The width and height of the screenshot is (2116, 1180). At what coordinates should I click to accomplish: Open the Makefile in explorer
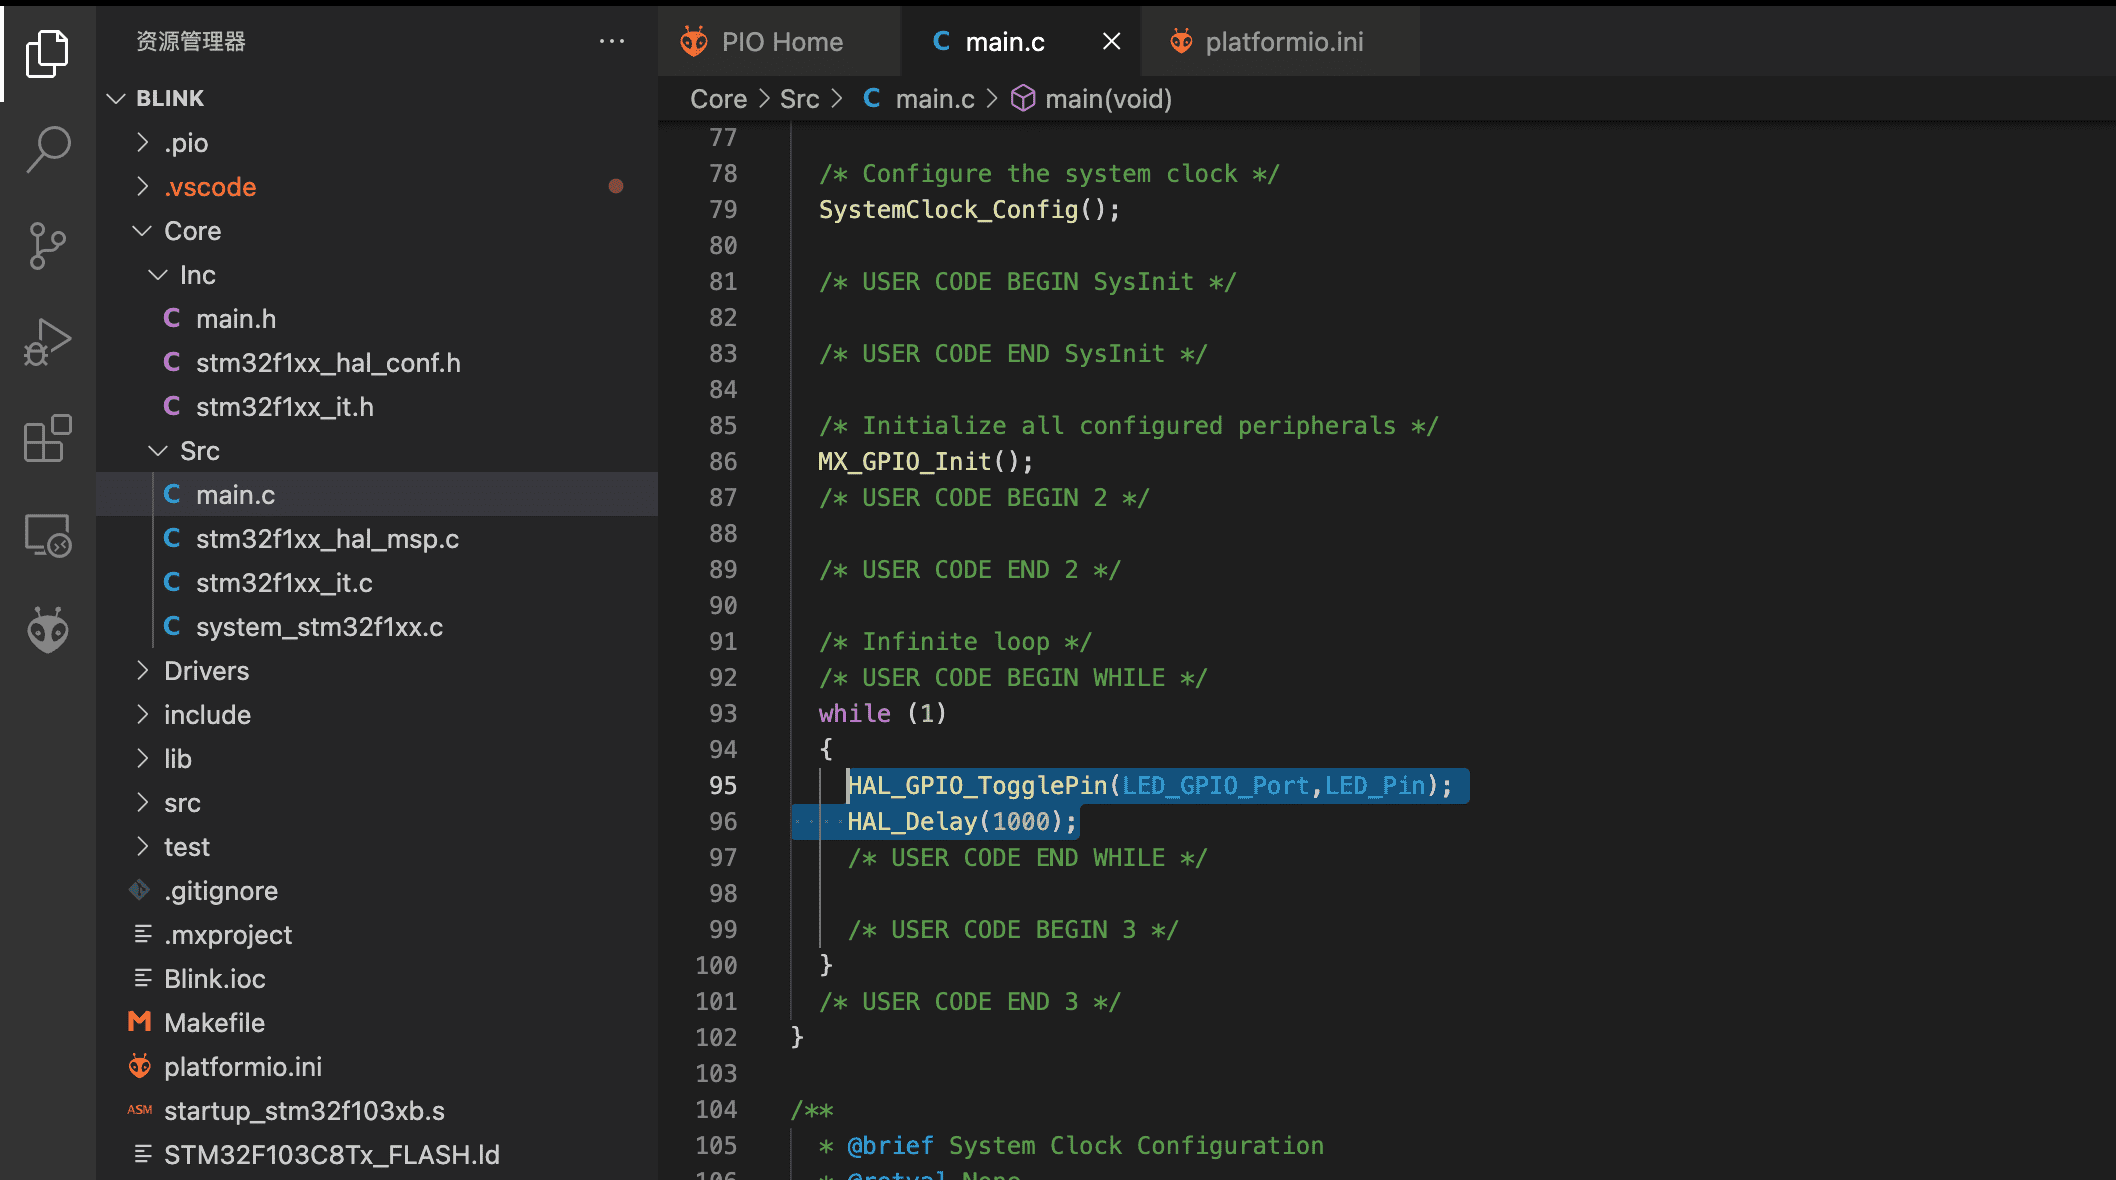(214, 1023)
